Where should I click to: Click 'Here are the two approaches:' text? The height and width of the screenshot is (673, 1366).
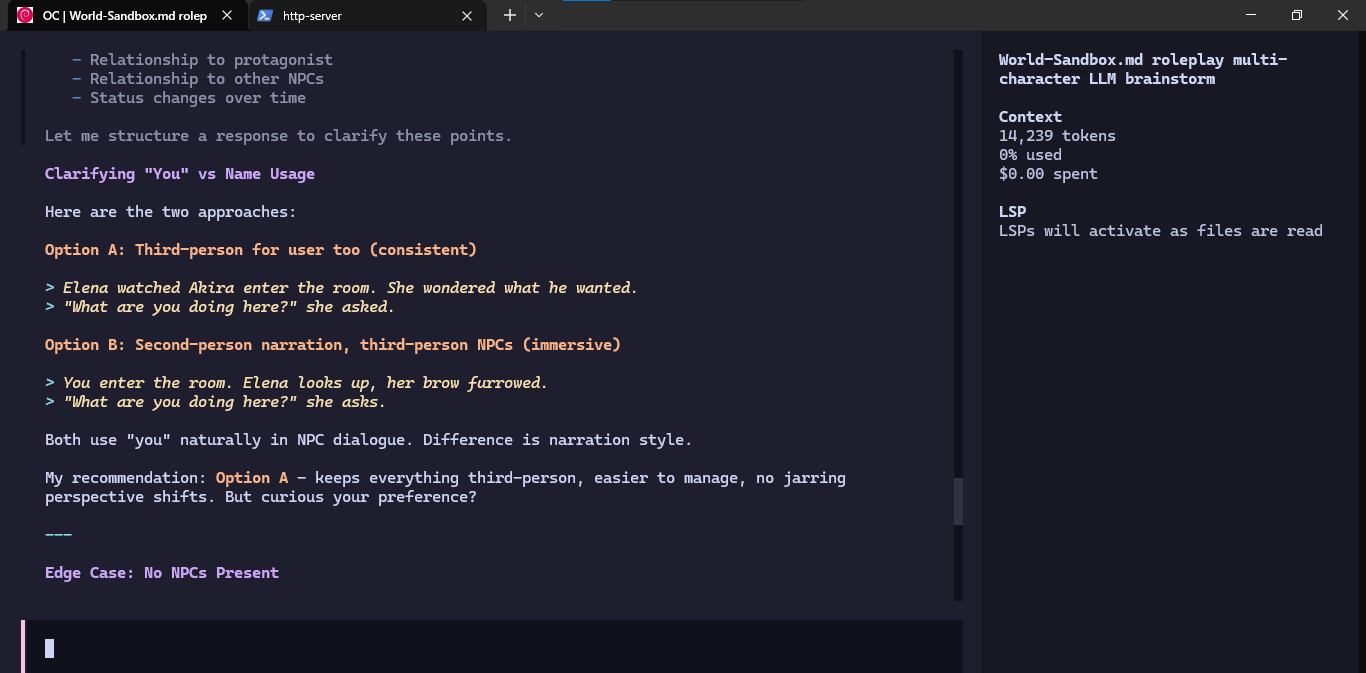point(171,212)
